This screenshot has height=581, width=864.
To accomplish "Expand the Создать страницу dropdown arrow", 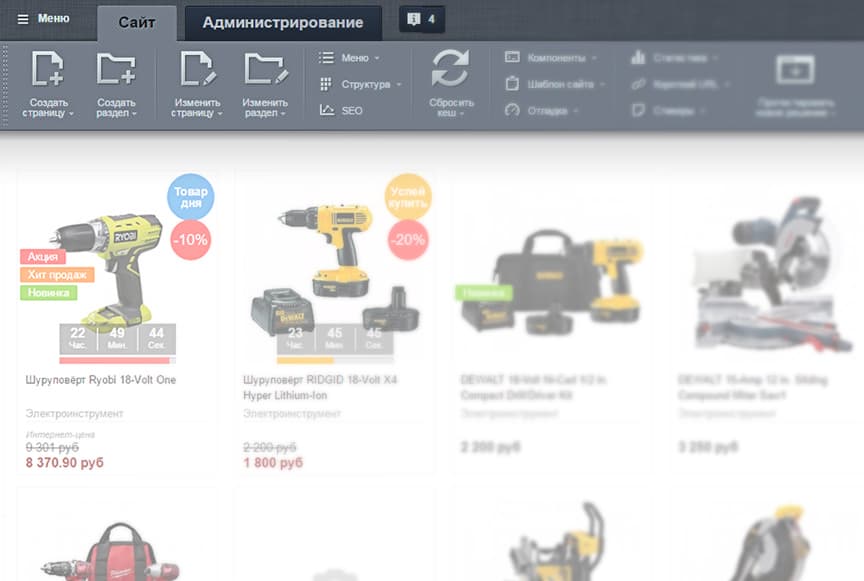I will (72, 114).
